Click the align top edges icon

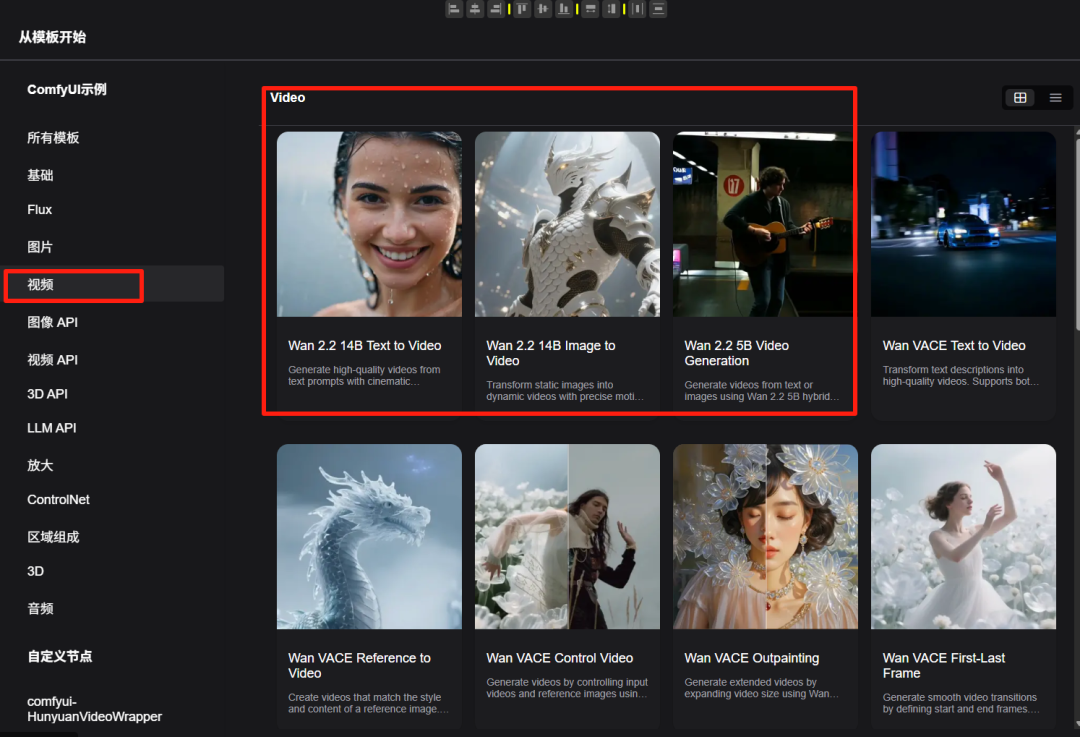[522, 9]
